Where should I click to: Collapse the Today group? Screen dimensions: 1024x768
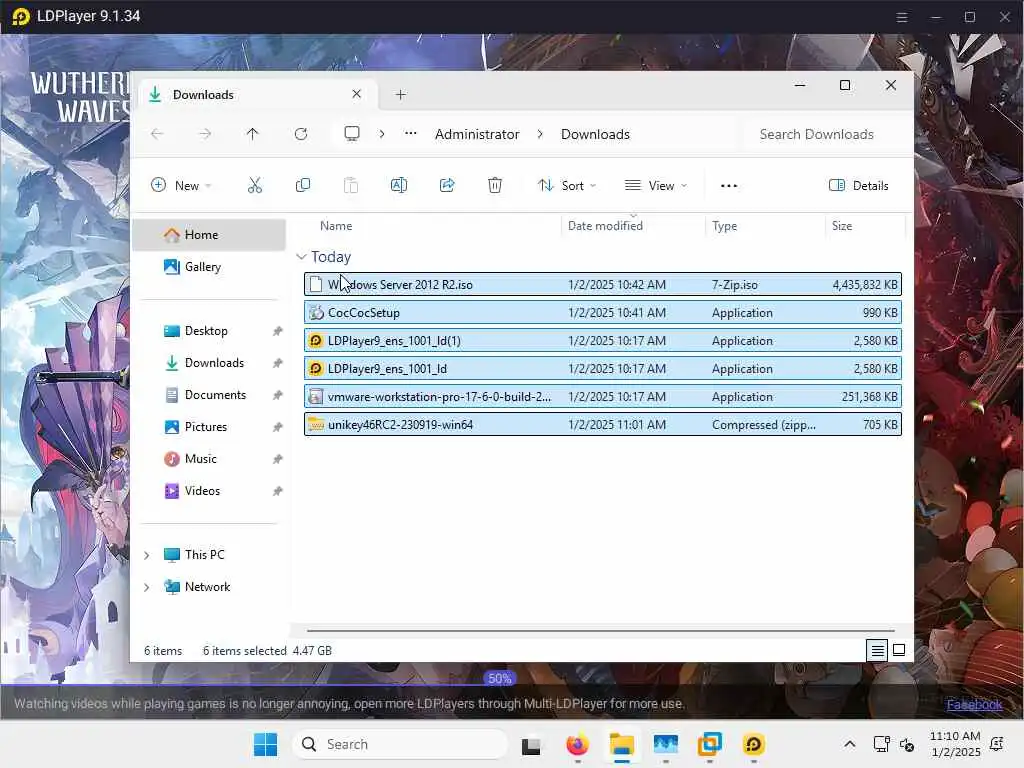click(301, 257)
